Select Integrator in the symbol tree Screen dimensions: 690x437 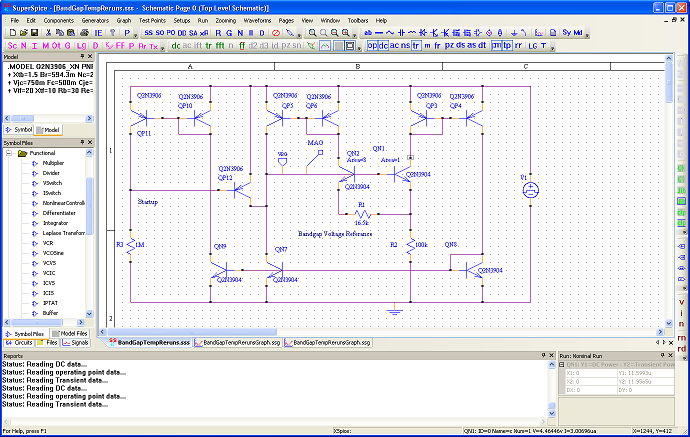[x=55, y=223]
